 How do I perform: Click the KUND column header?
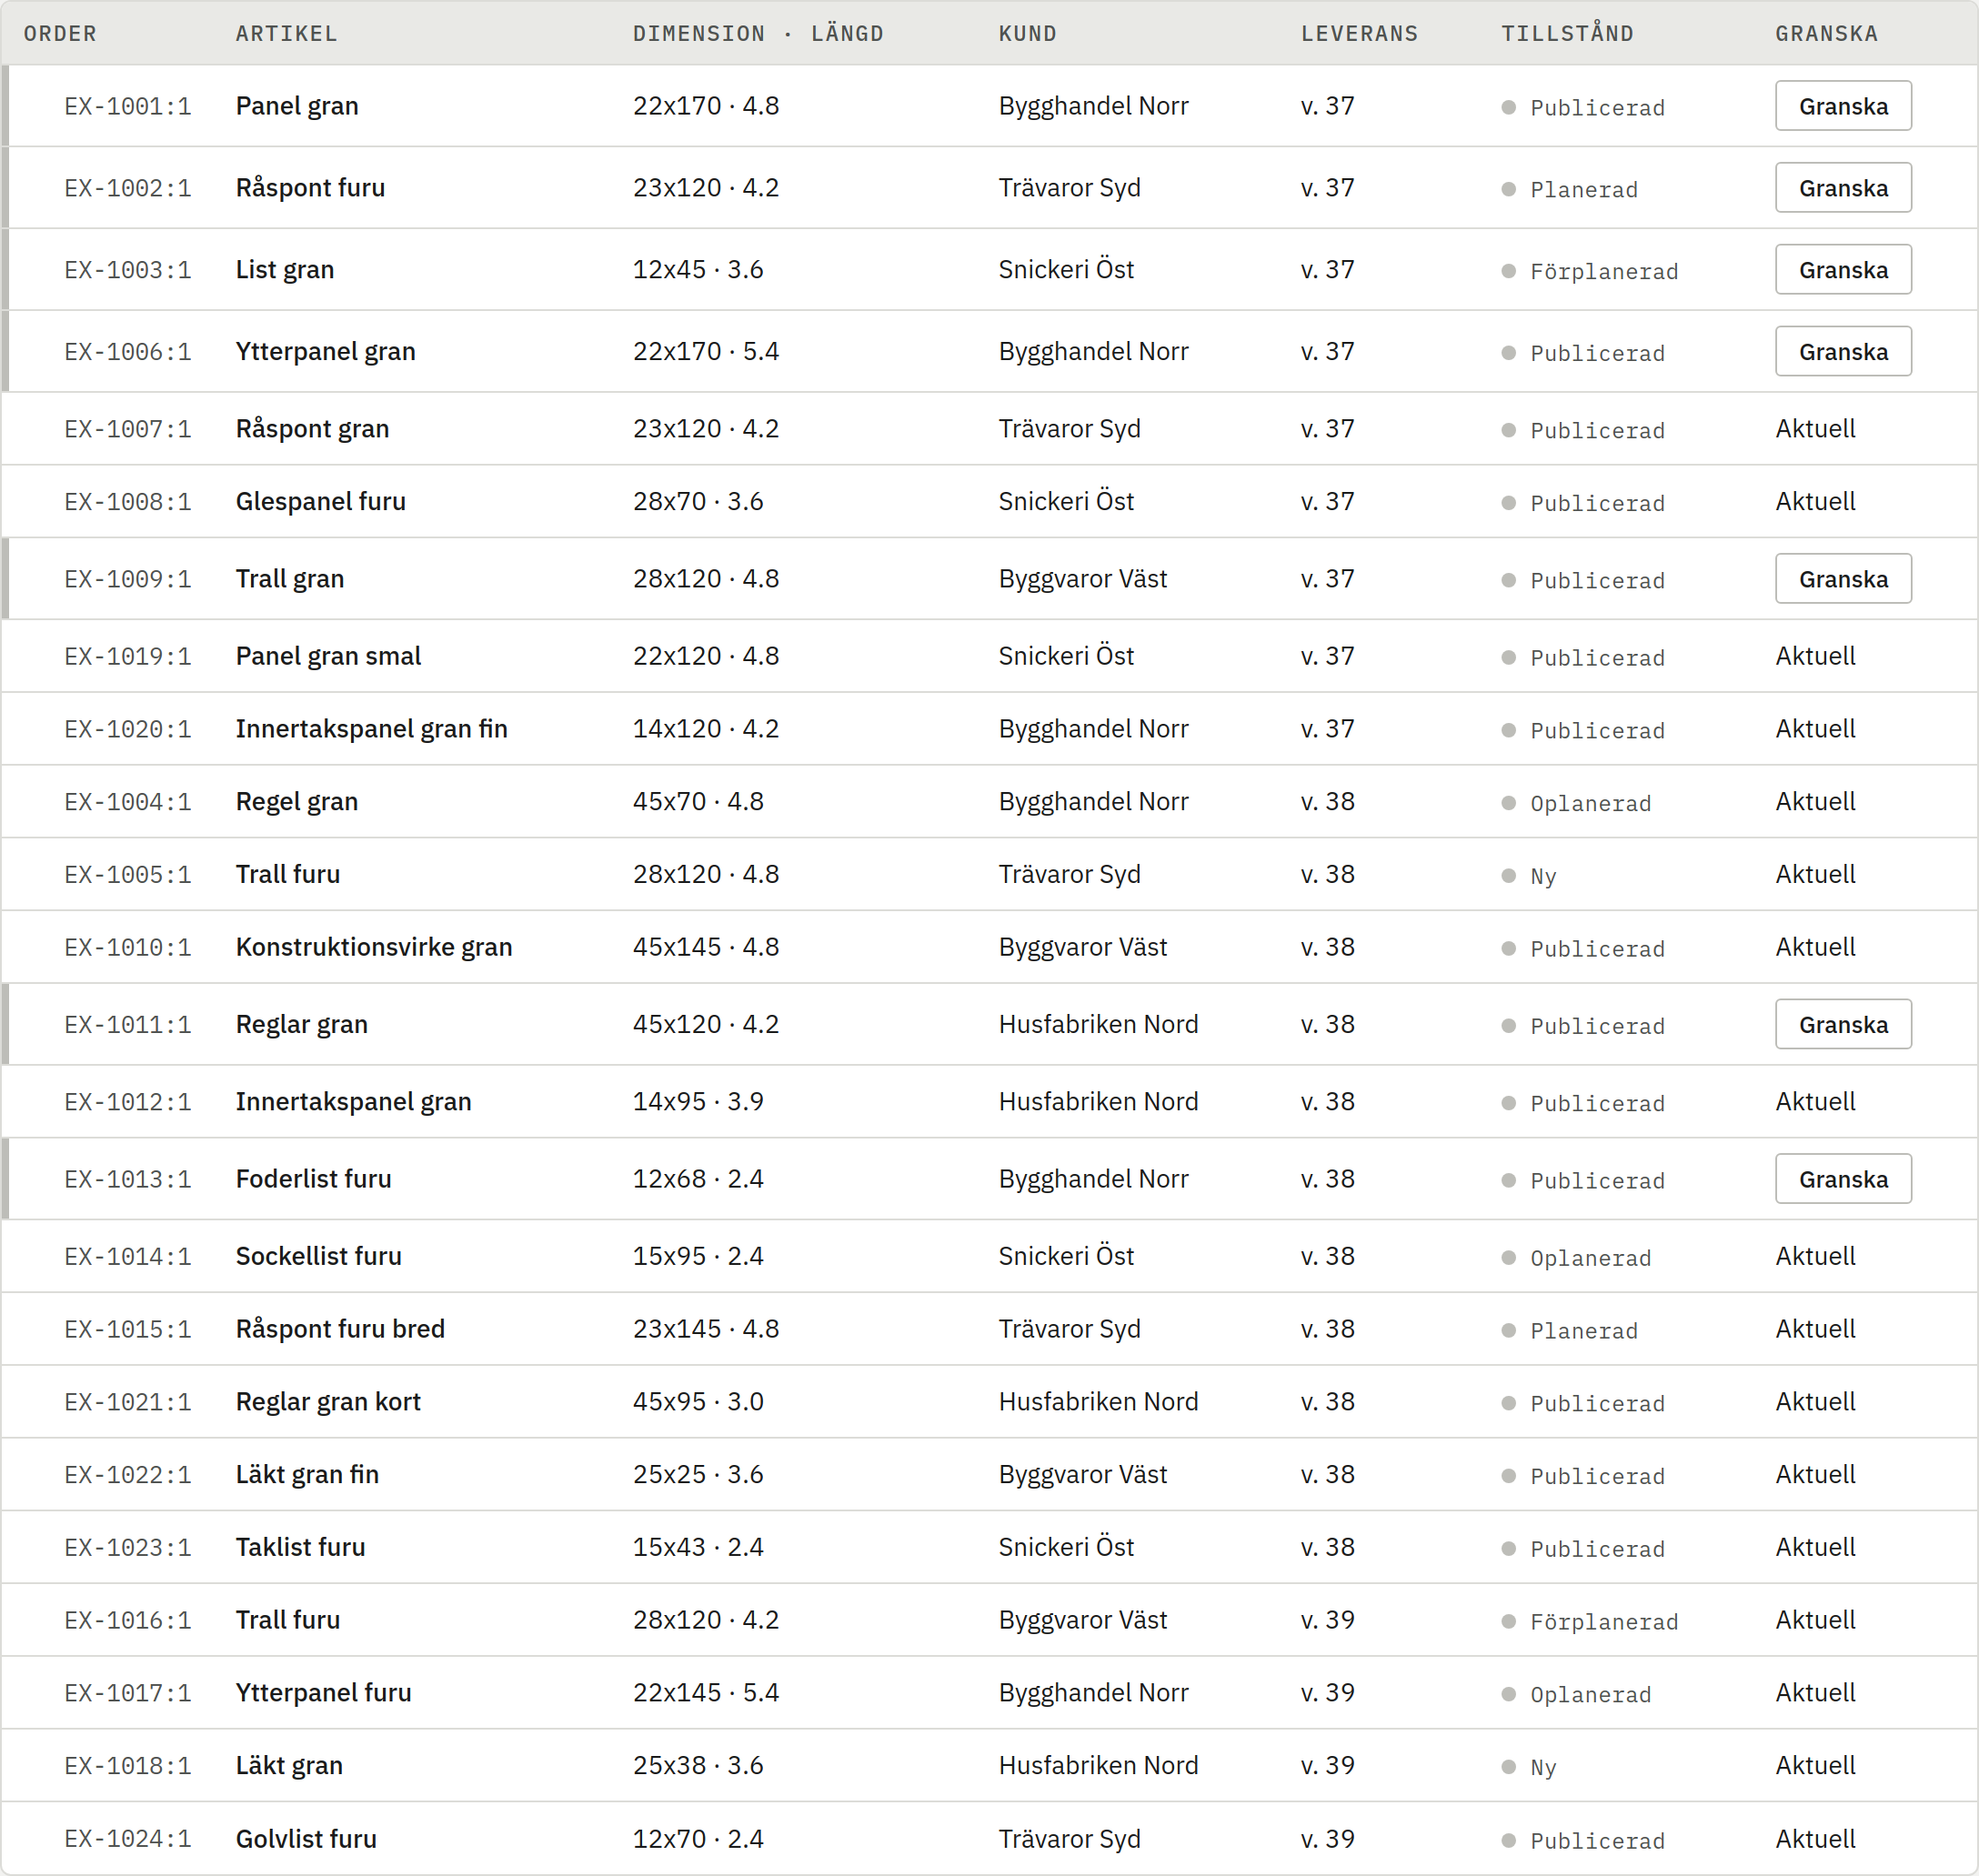[1027, 33]
